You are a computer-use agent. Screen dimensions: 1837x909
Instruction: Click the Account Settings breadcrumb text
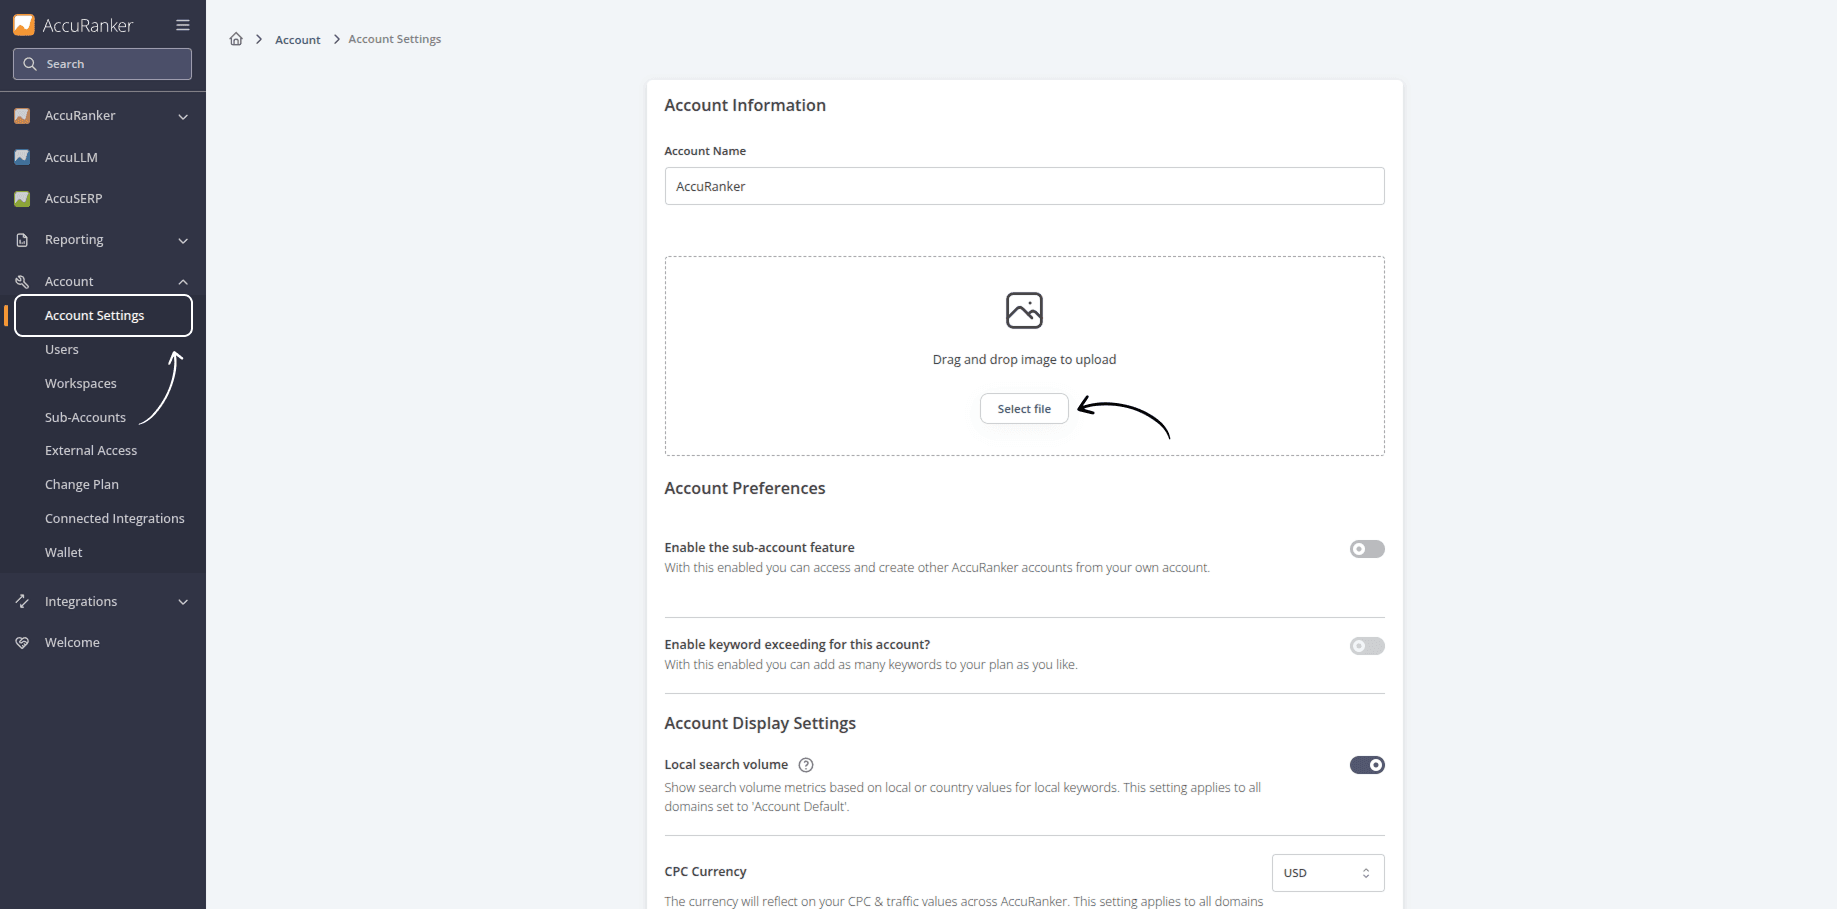click(x=395, y=39)
